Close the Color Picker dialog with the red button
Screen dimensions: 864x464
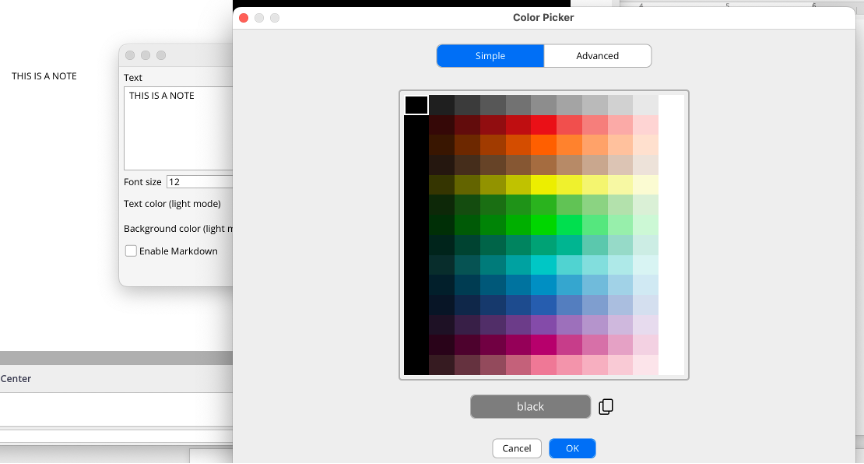[x=243, y=18]
